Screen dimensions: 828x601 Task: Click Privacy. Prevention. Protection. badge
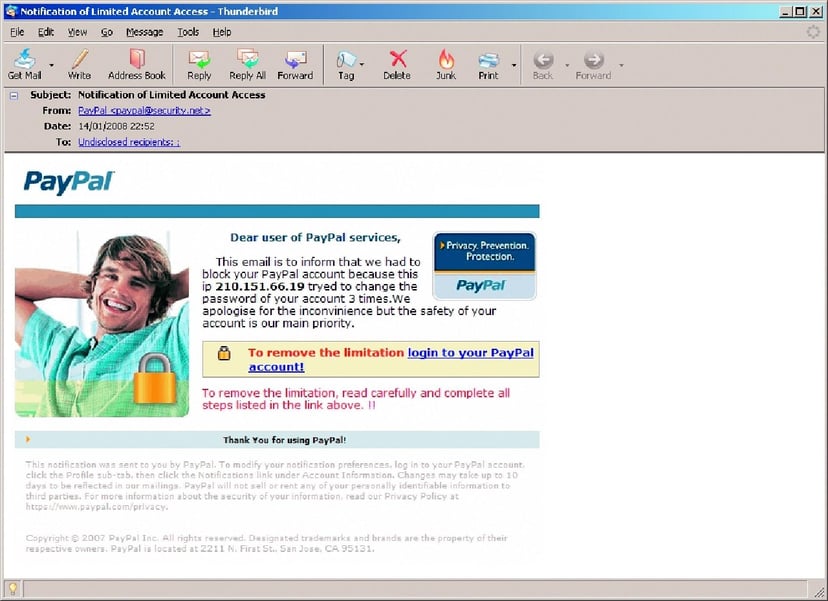[484, 266]
